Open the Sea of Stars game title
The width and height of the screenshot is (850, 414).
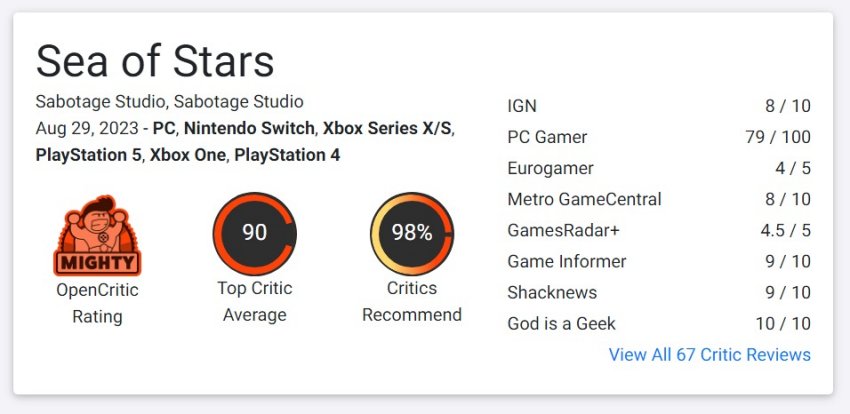[155, 61]
